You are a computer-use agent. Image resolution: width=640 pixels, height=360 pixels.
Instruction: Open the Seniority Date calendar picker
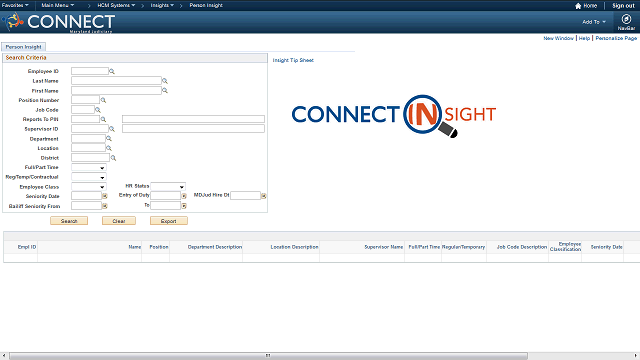pos(105,196)
